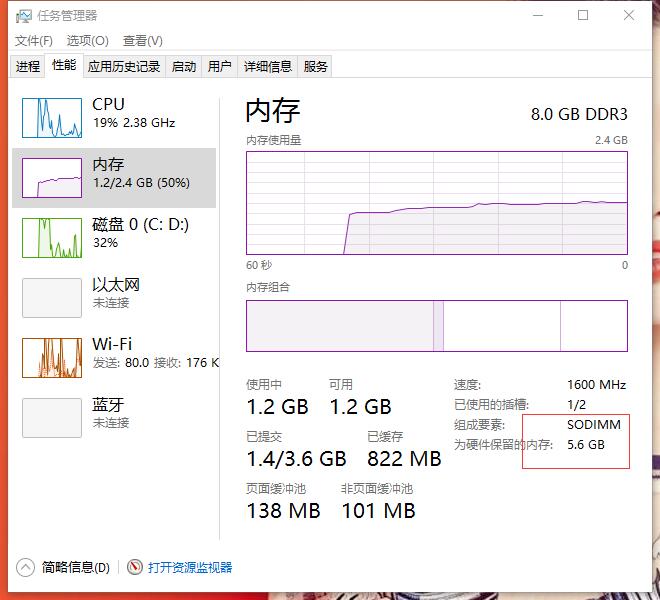Image resolution: width=660 pixels, height=600 pixels.
Task: Maximize the Task Manager window
Action: (583, 16)
